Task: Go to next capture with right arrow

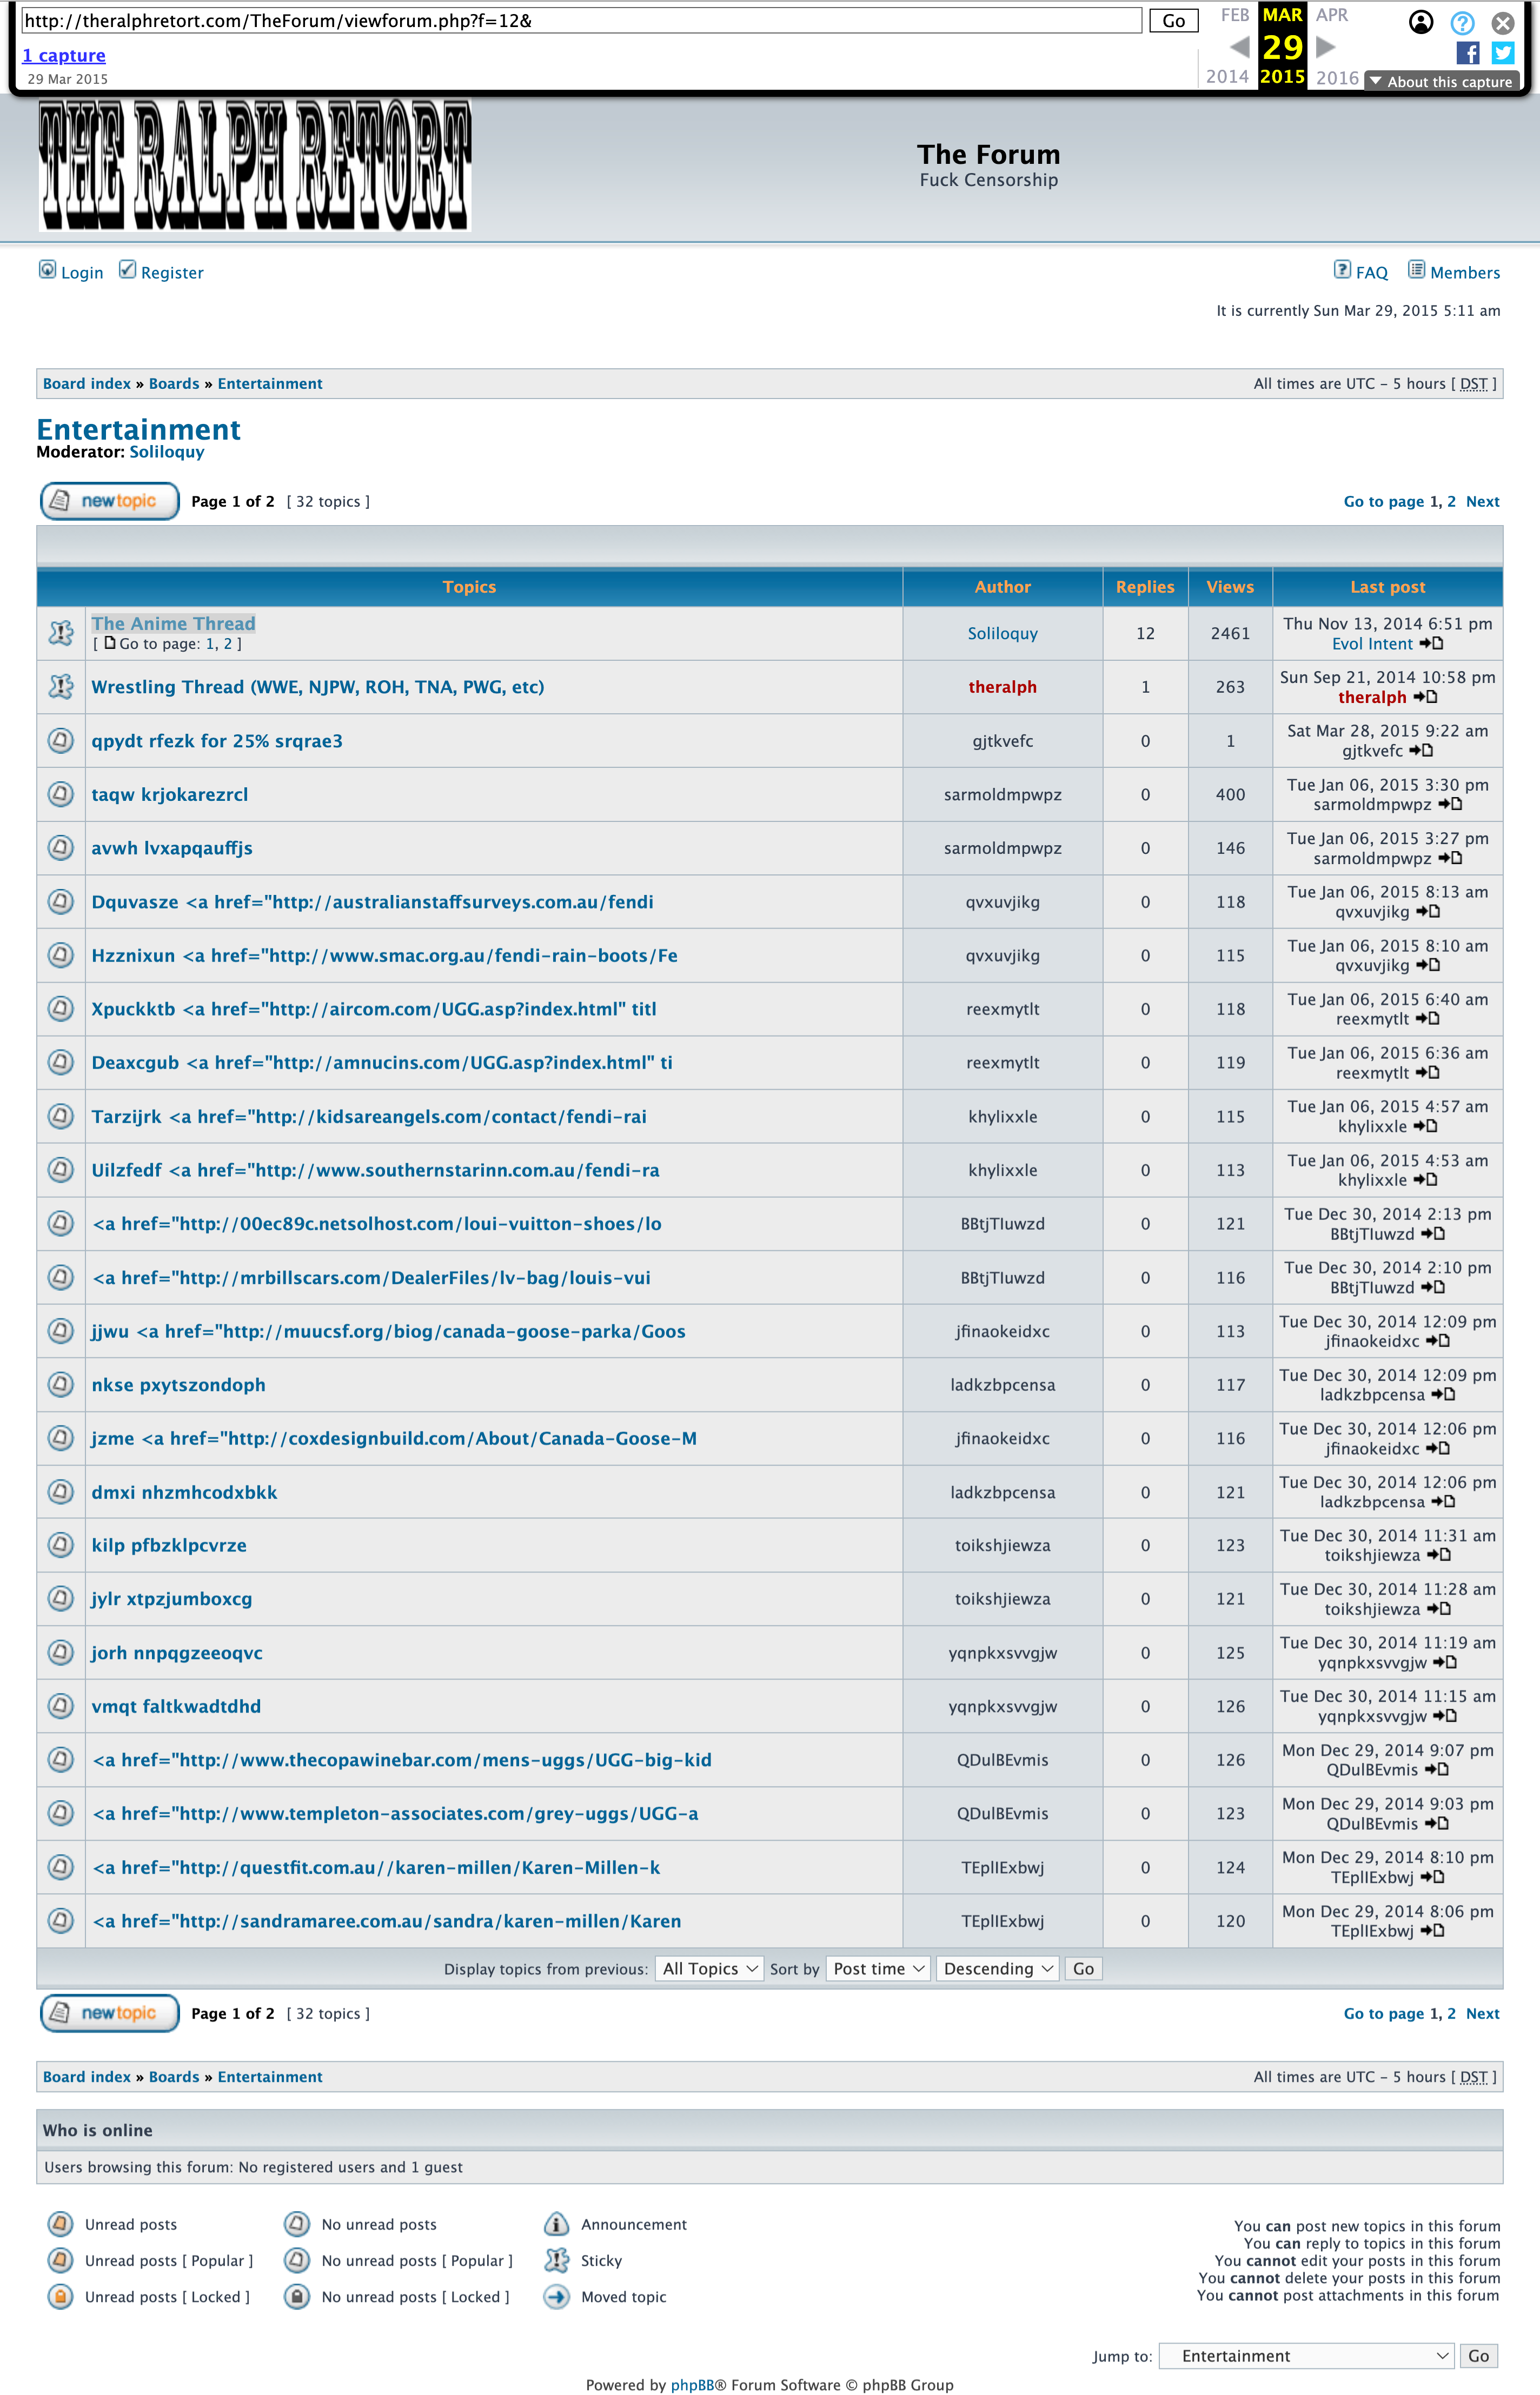Action: (1326, 46)
